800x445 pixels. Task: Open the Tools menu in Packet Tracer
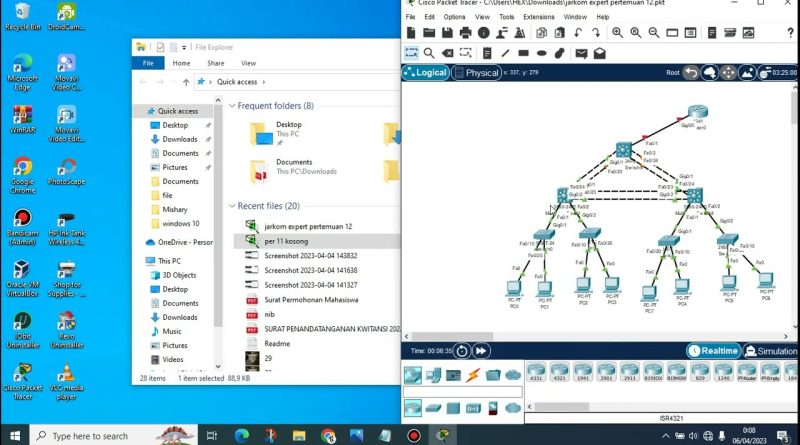click(507, 17)
